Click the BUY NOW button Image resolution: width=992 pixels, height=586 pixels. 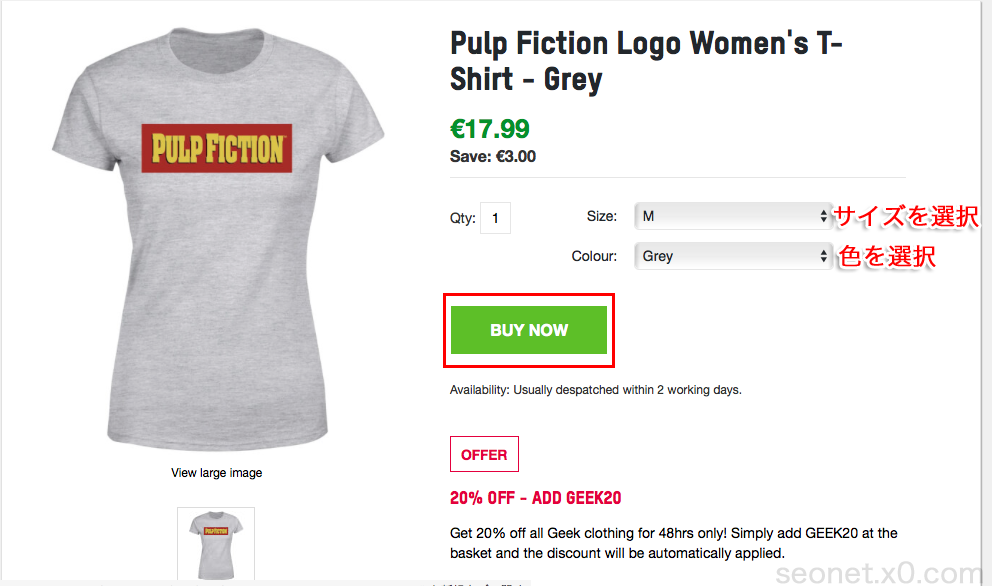(529, 330)
